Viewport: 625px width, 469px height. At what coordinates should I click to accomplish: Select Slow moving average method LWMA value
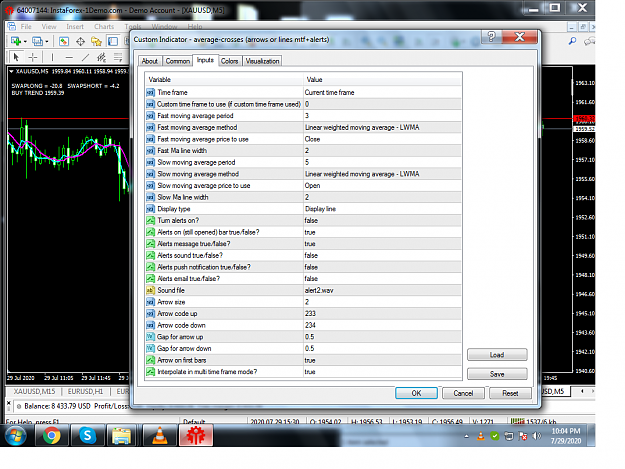pyautogui.click(x=383, y=174)
